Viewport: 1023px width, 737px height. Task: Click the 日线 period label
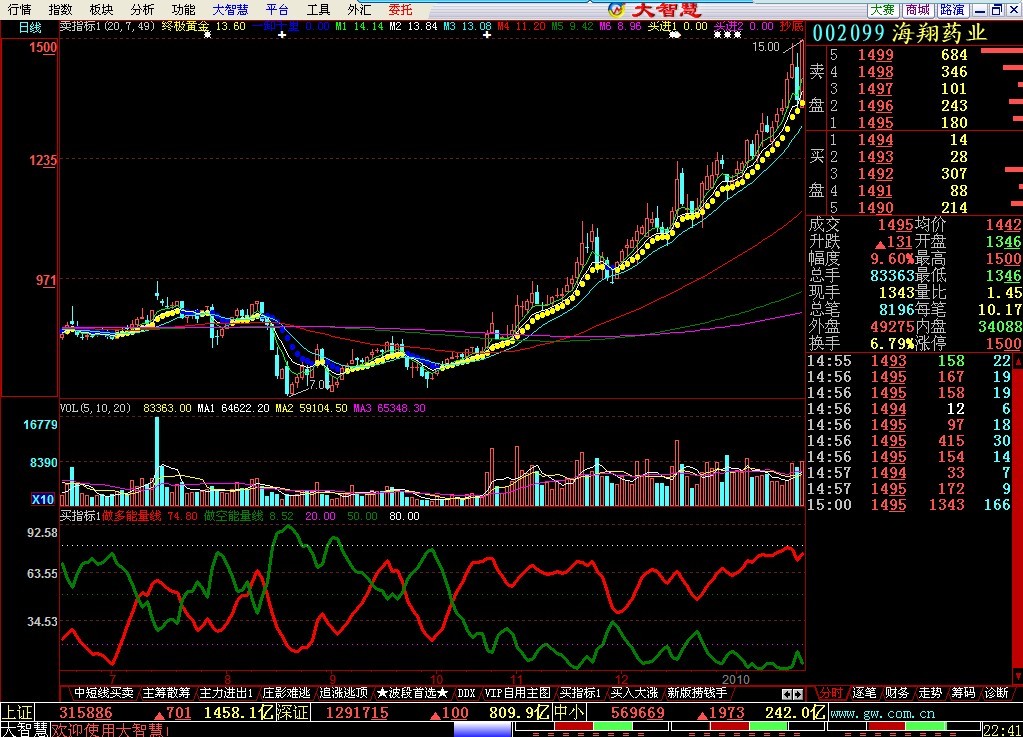click(x=30, y=28)
